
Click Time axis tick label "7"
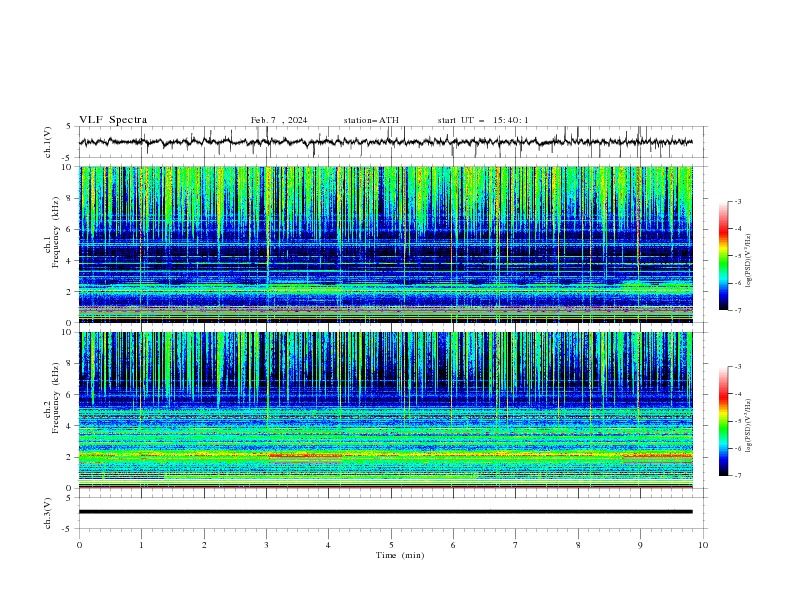516,545
